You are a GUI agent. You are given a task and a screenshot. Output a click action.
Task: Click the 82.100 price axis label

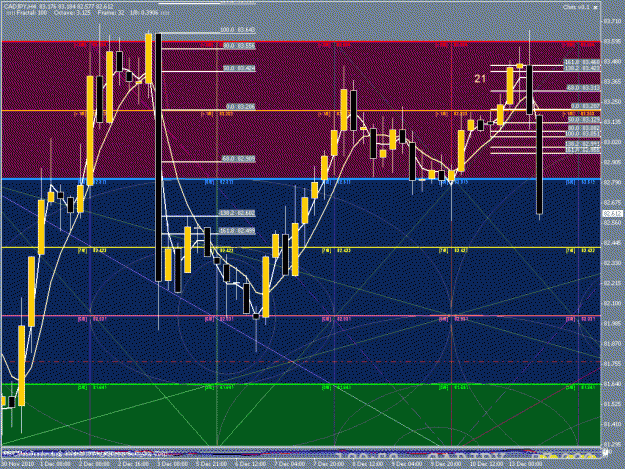click(x=612, y=304)
